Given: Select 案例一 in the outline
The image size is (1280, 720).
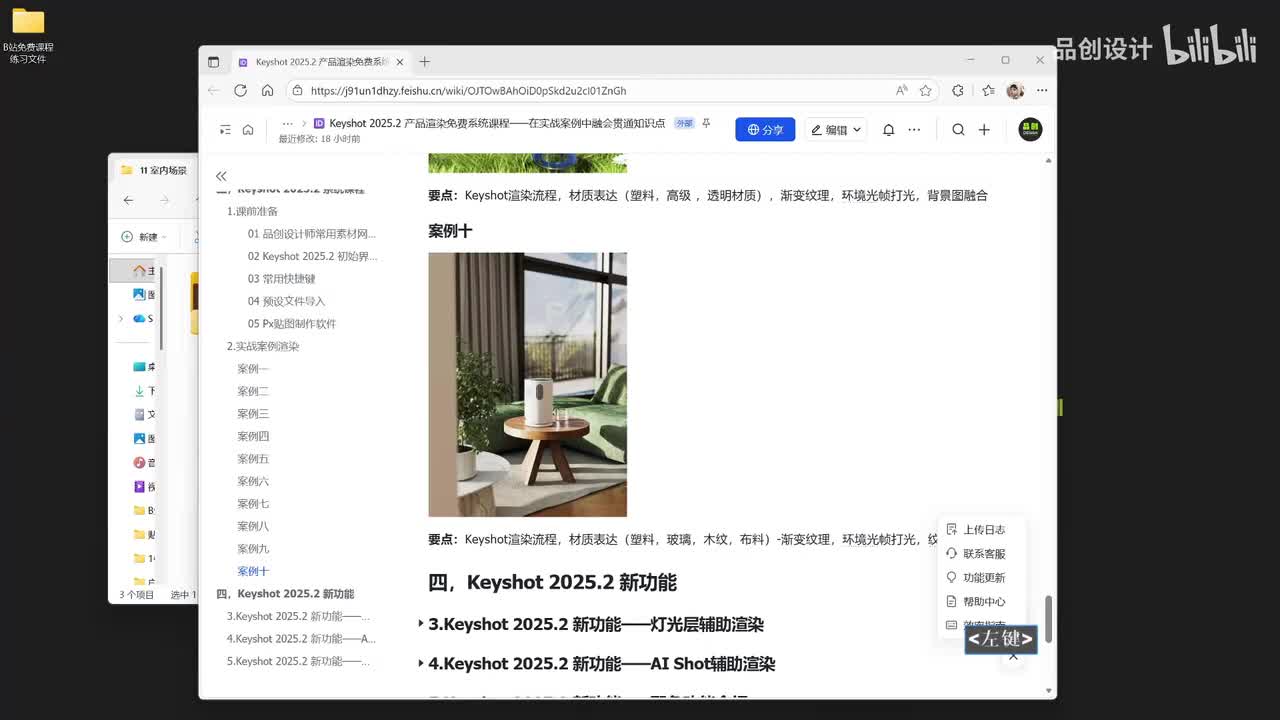Looking at the screenshot, I should click(x=253, y=369).
